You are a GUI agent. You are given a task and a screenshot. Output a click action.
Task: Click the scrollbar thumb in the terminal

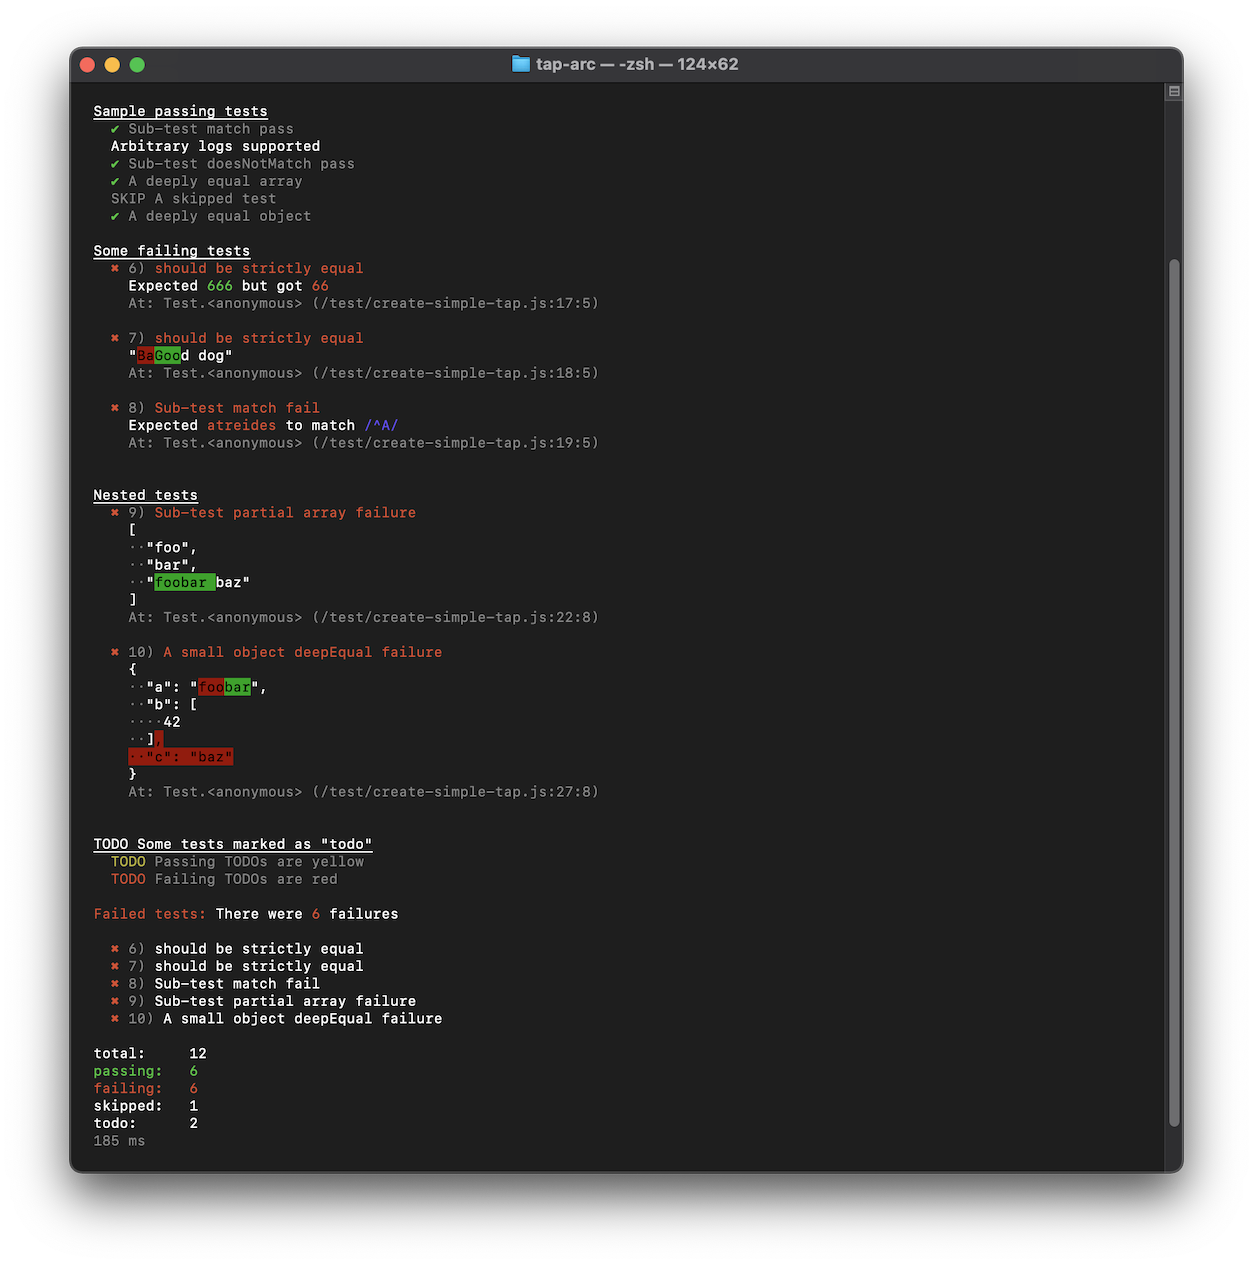tap(1174, 693)
